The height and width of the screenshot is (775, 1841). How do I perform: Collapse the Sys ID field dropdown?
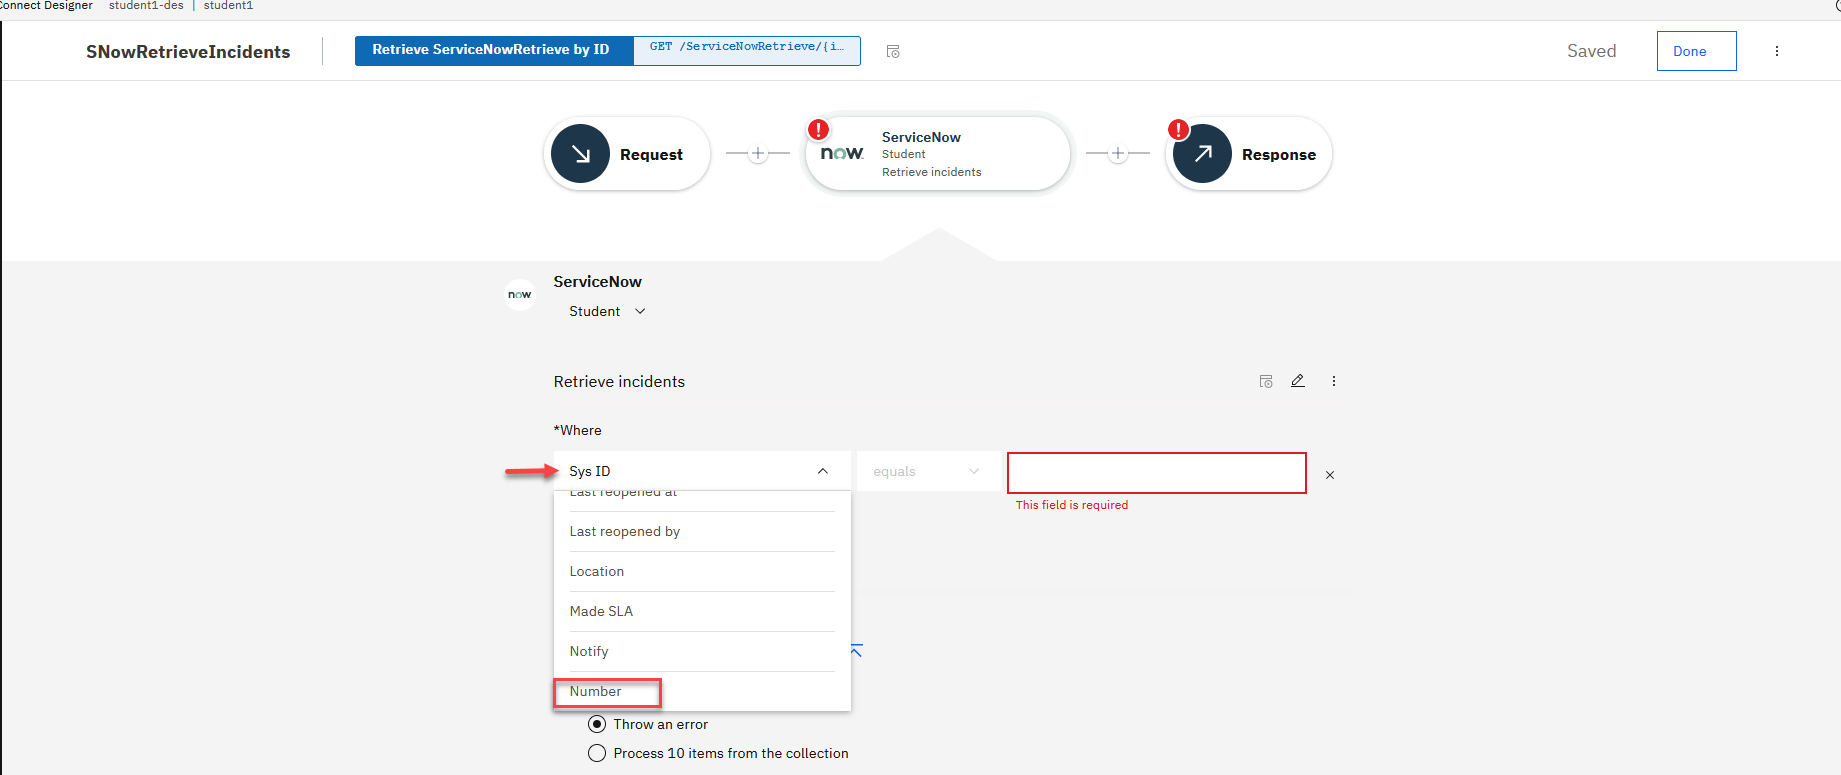pyautogui.click(x=822, y=471)
